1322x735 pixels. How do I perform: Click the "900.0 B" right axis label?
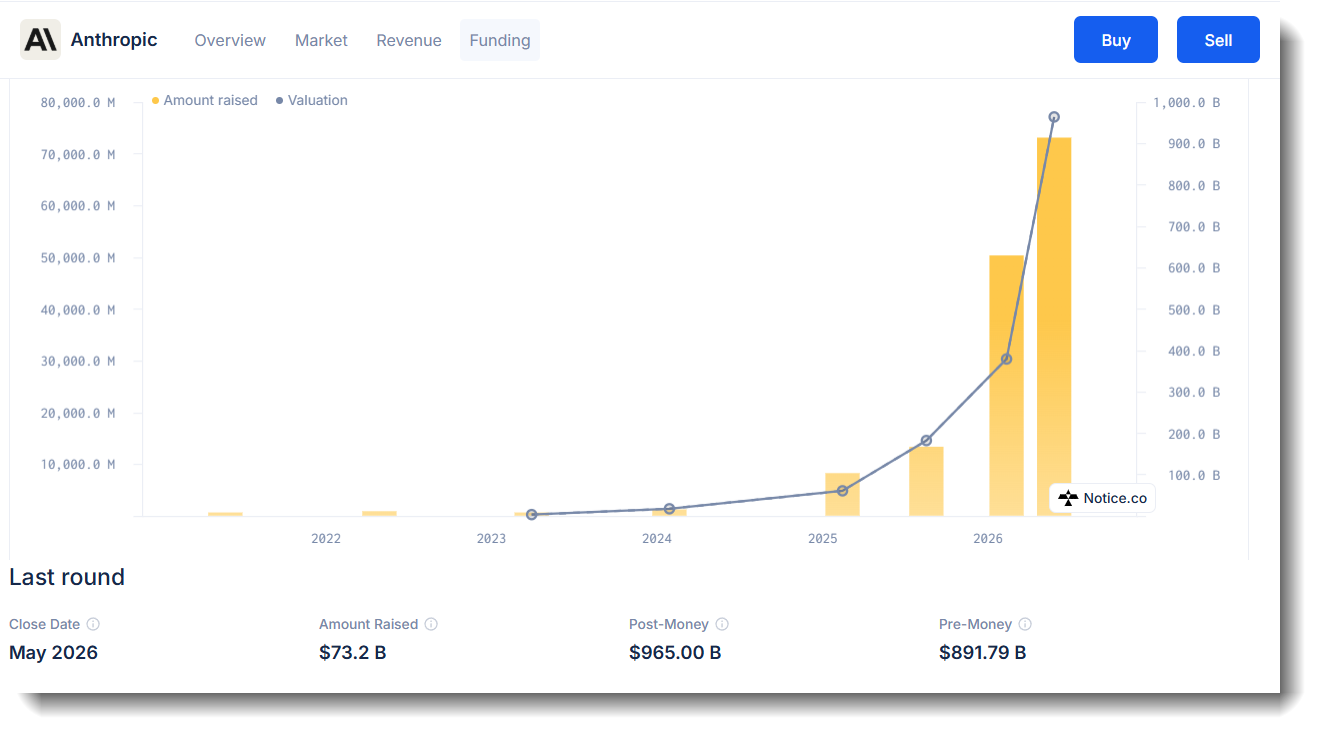[x=1194, y=143]
